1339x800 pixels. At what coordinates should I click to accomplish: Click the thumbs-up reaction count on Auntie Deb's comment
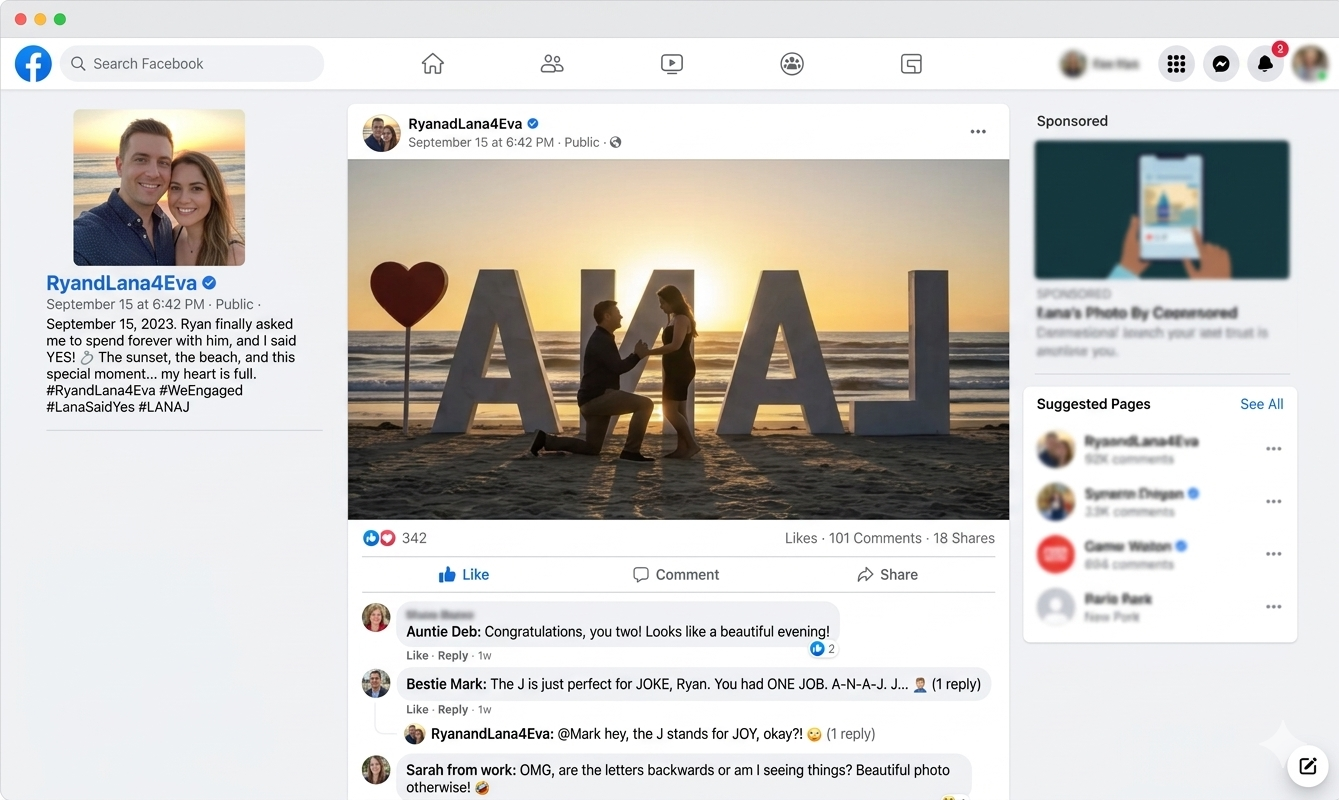tap(822, 648)
